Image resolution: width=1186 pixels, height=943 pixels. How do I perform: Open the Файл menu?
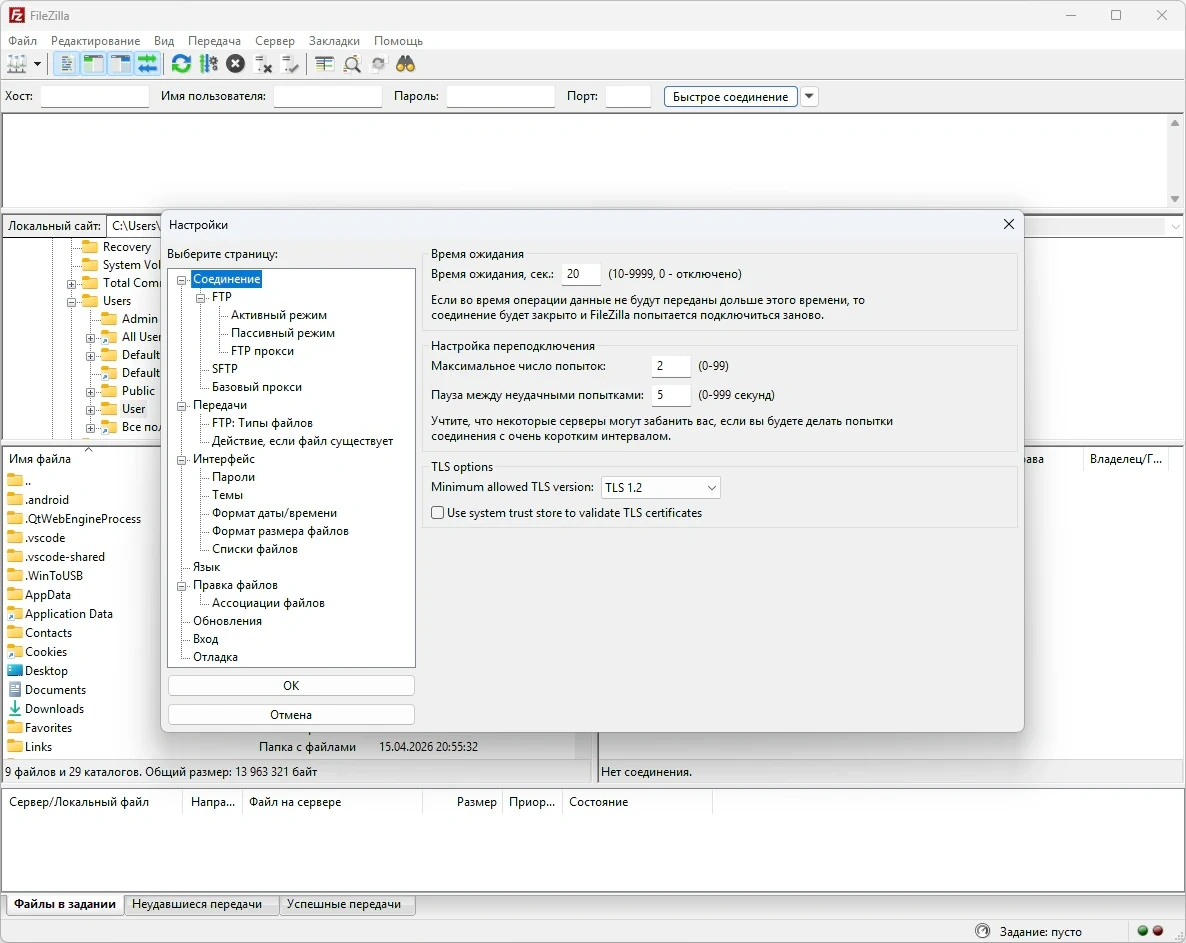(23, 41)
